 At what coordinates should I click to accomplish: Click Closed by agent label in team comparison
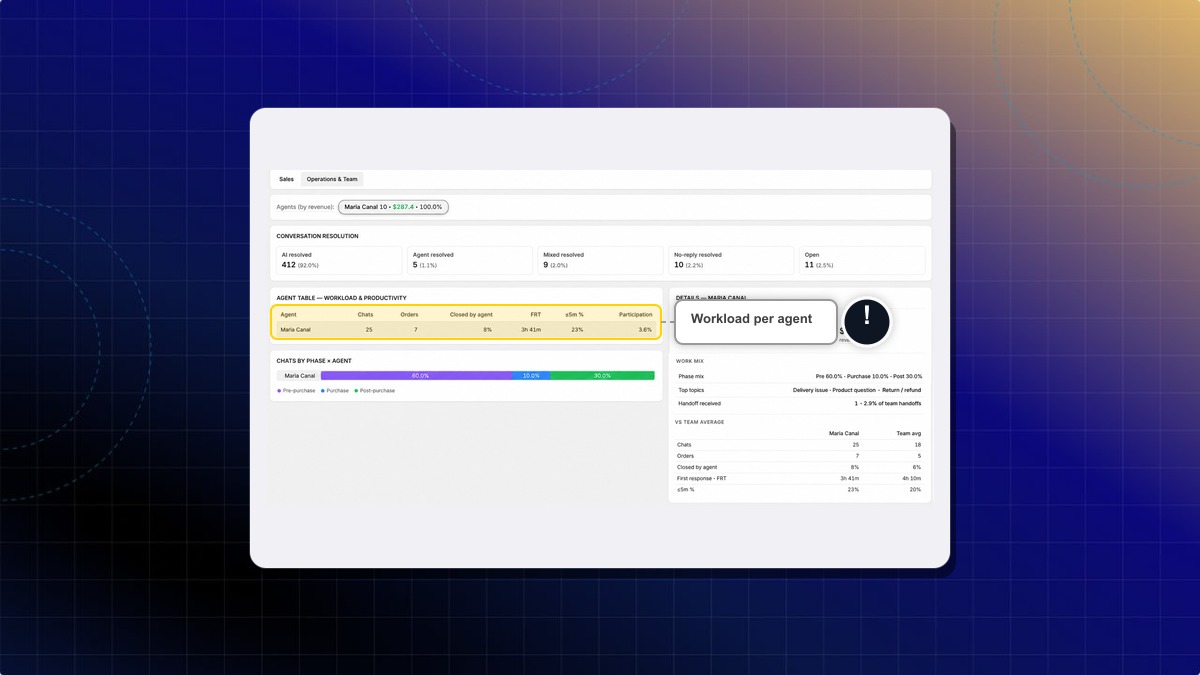pos(698,467)
